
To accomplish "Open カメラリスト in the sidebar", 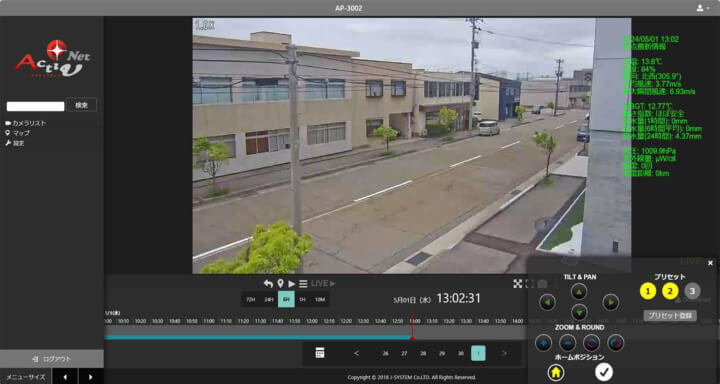I will (26, 123).
